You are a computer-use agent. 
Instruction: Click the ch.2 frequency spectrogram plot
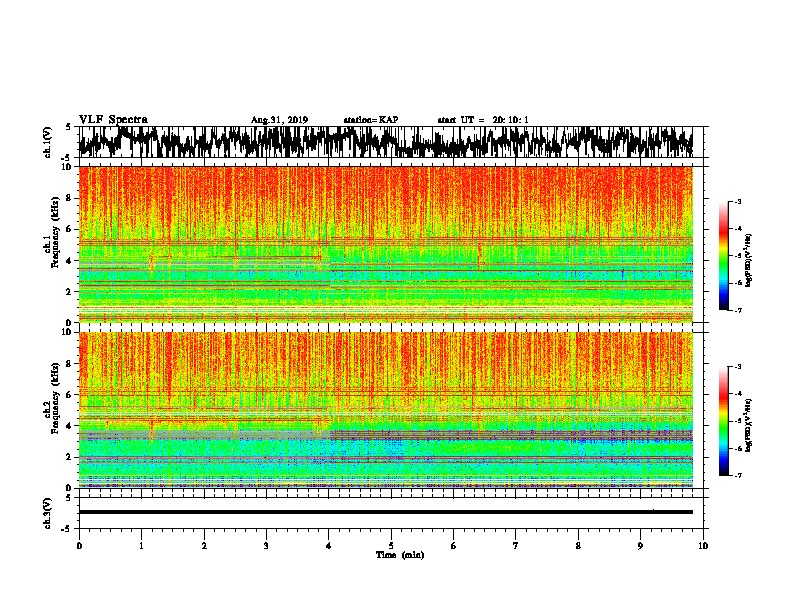[x=385, y=410]
